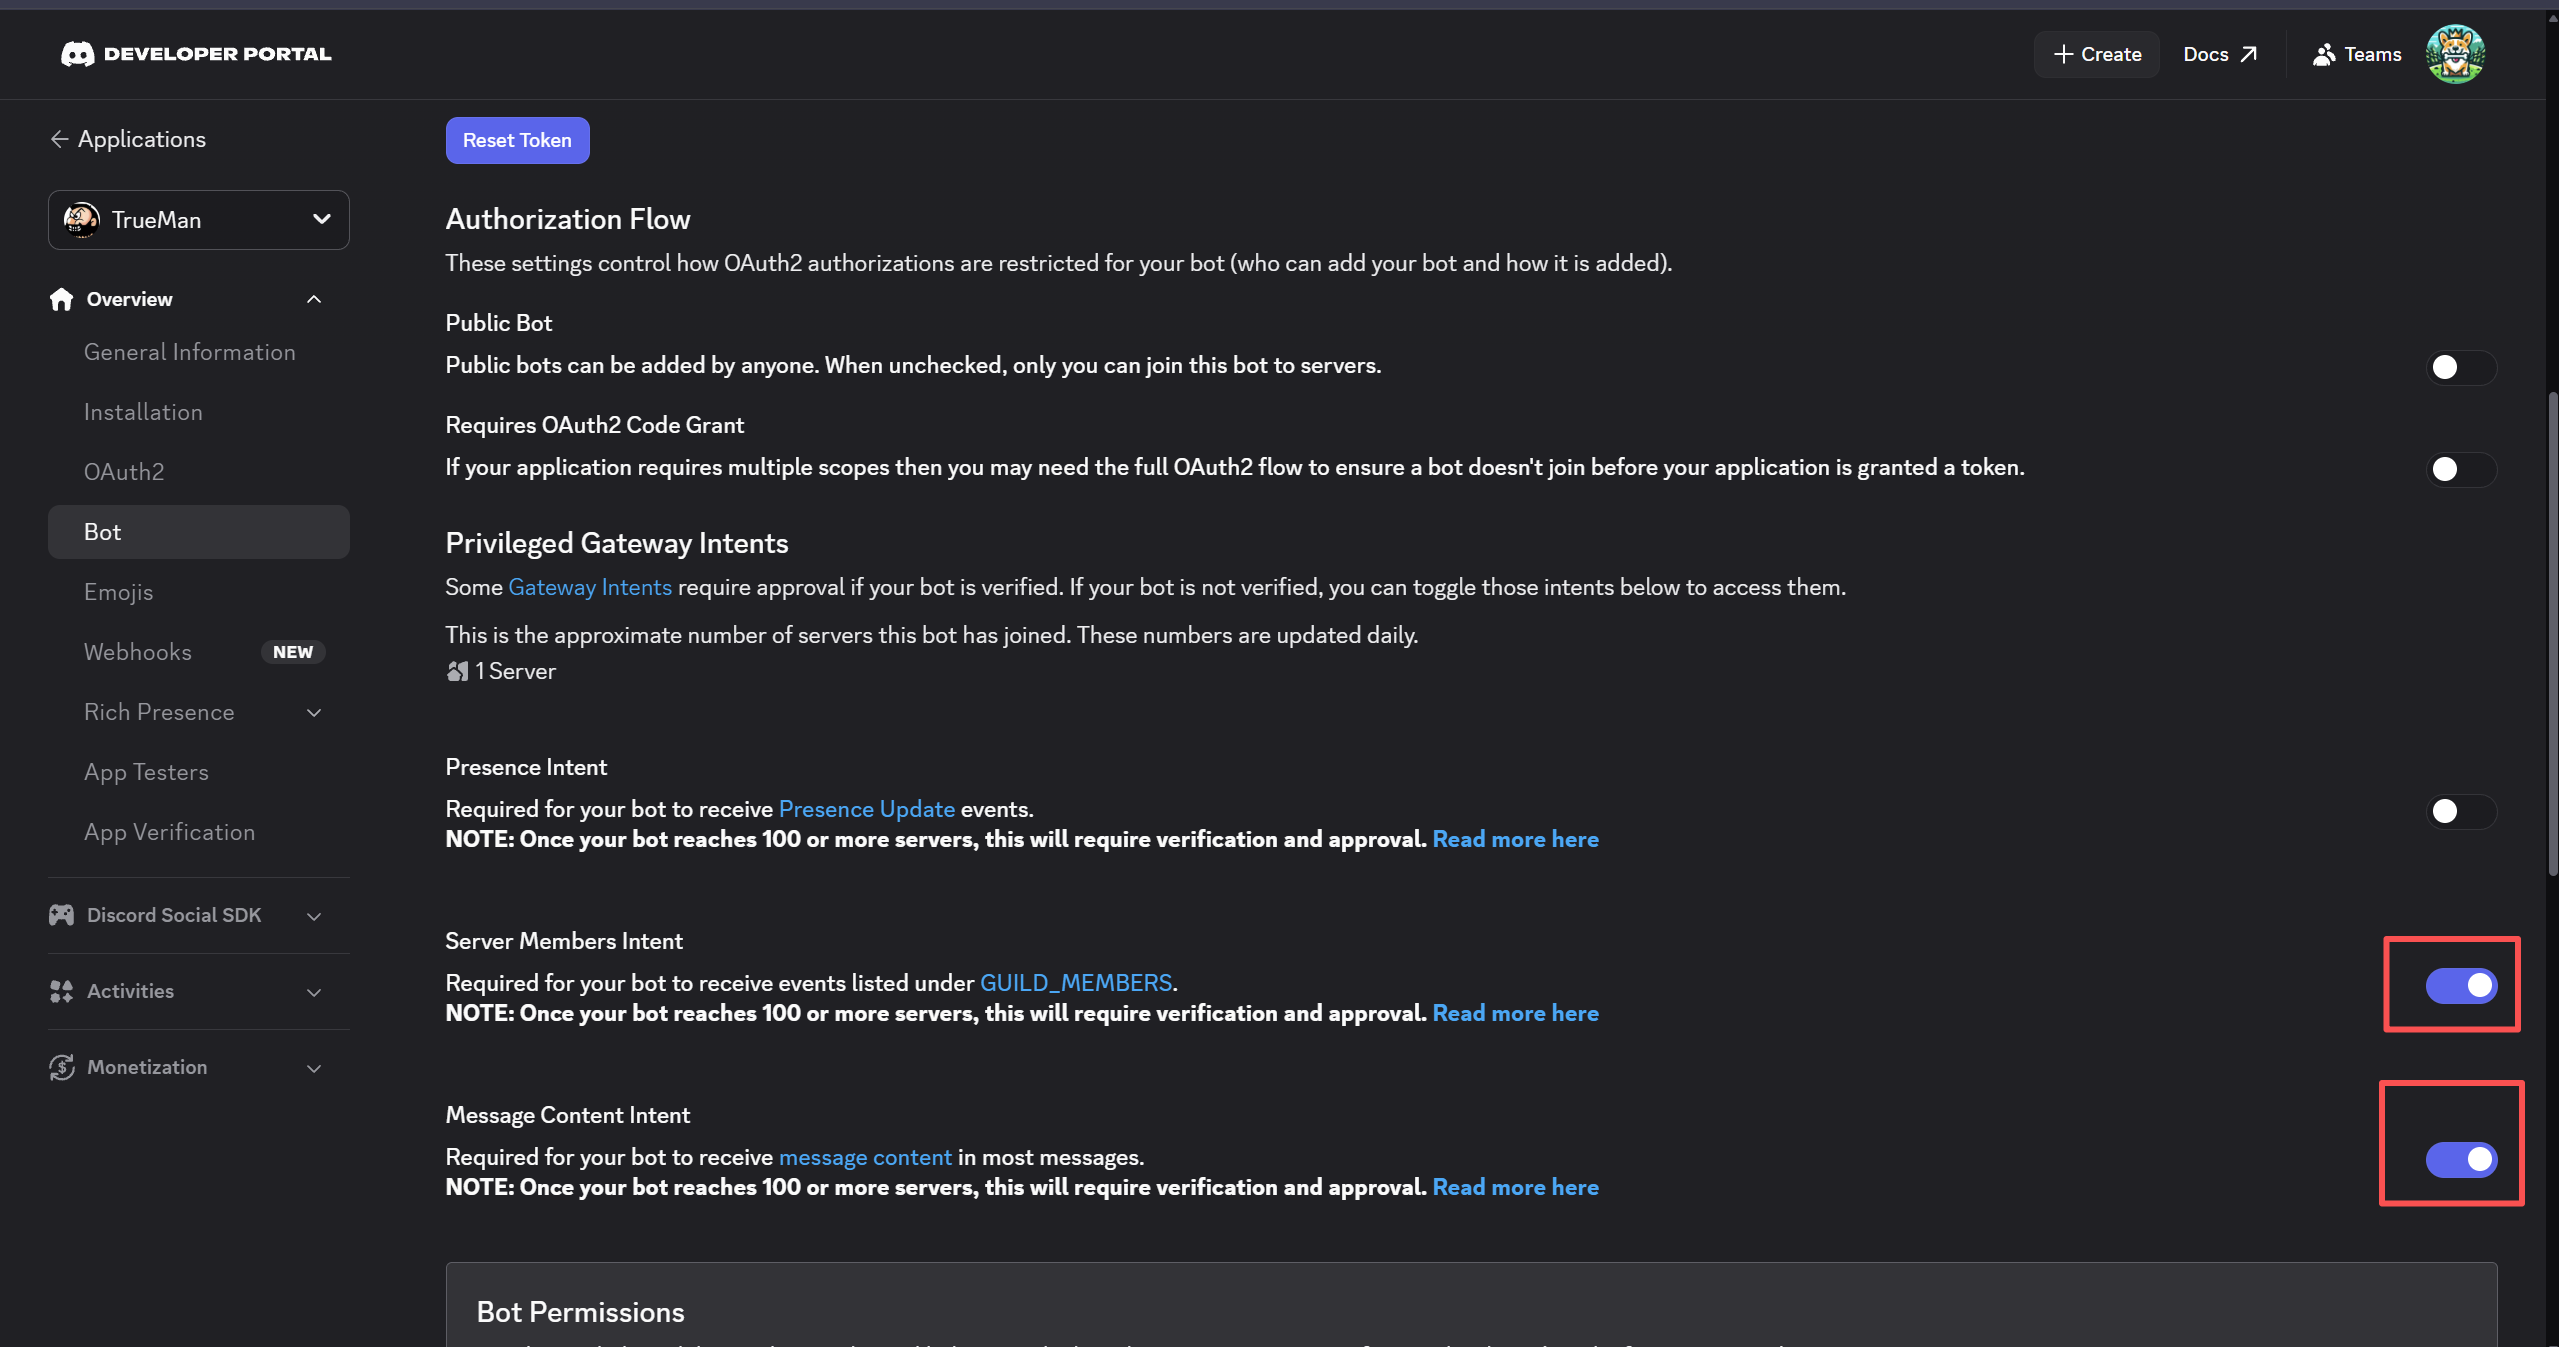This screenshot has height=1347, width=2559.
Task: Expand the Rich Presence submenu chevron
Action: click(x=314, y=712)
